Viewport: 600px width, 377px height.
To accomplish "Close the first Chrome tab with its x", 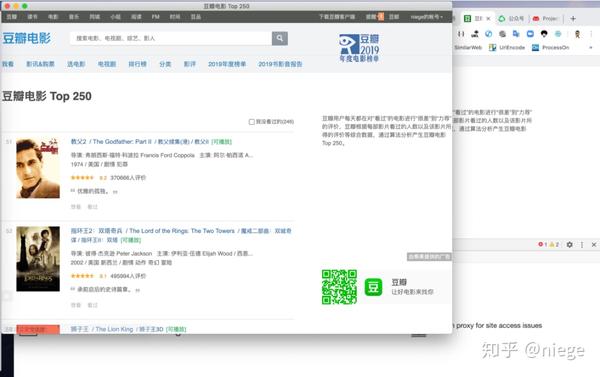I will point(488,18).
